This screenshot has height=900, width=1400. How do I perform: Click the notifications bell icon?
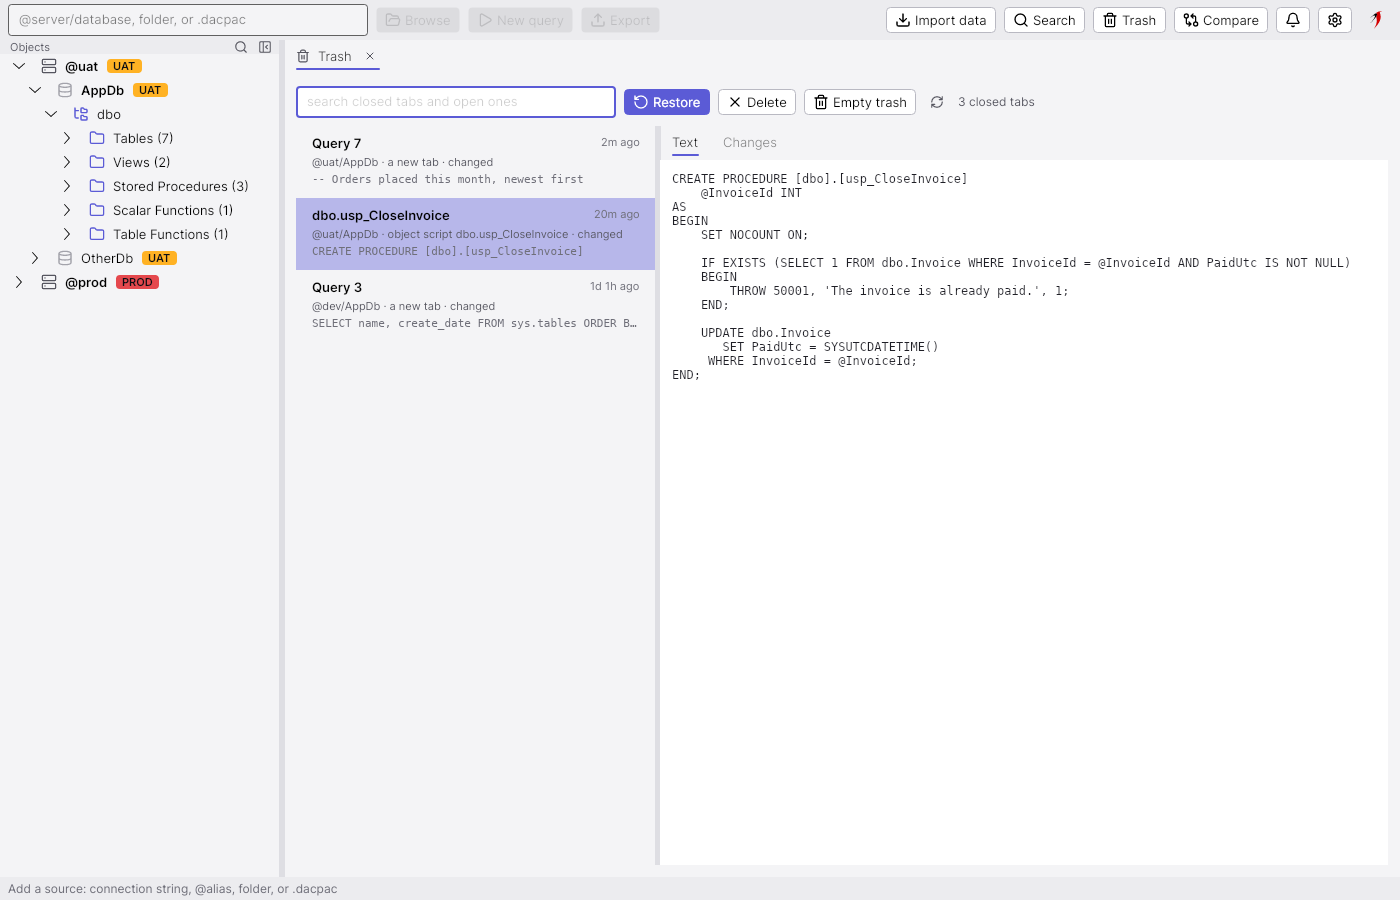pos(1293,20)
